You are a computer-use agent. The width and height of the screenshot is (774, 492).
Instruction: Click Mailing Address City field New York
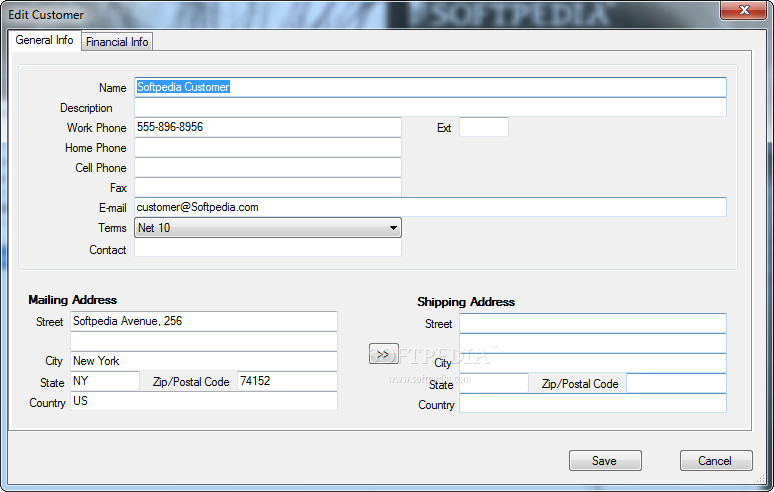[x=204, y=361]
